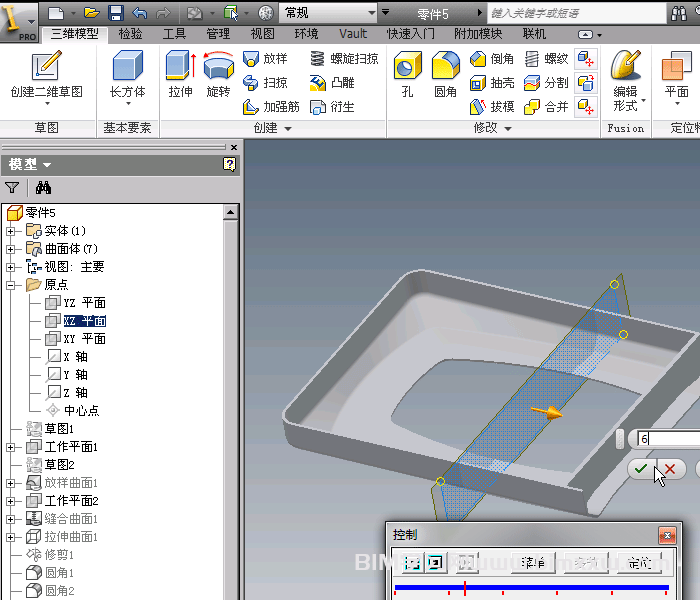This screenshot has width=700, height=600.
Task: Open the 视图 ribbon tab
Action: [262, 34]
